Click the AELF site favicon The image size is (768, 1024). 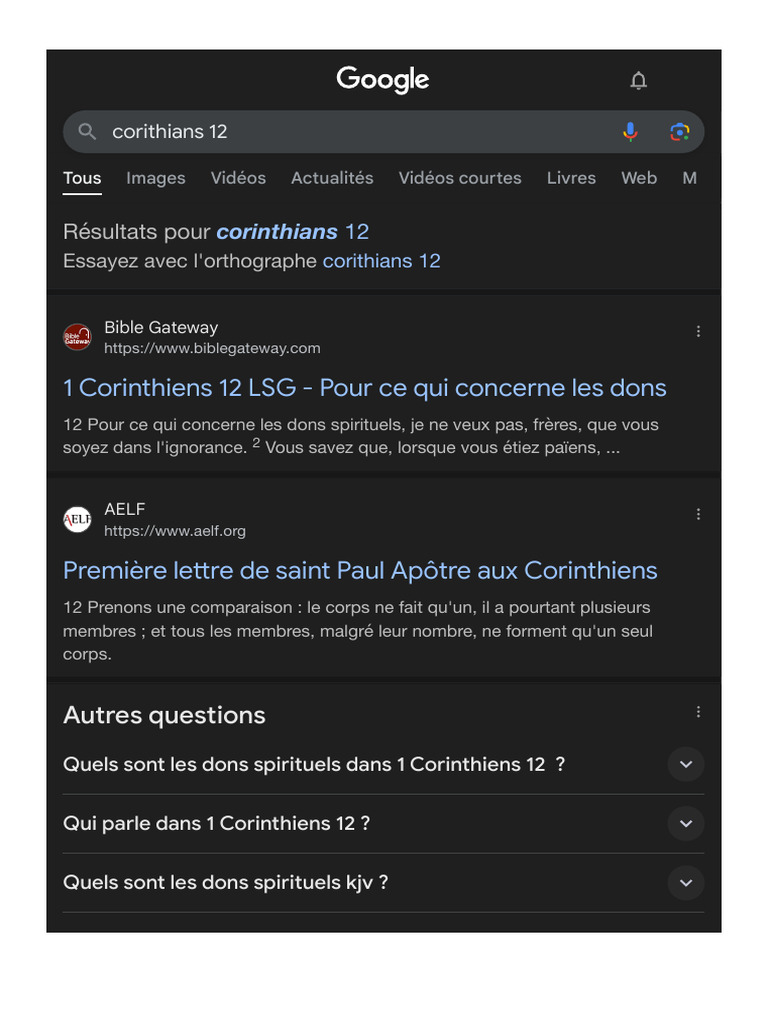[78, 519]
